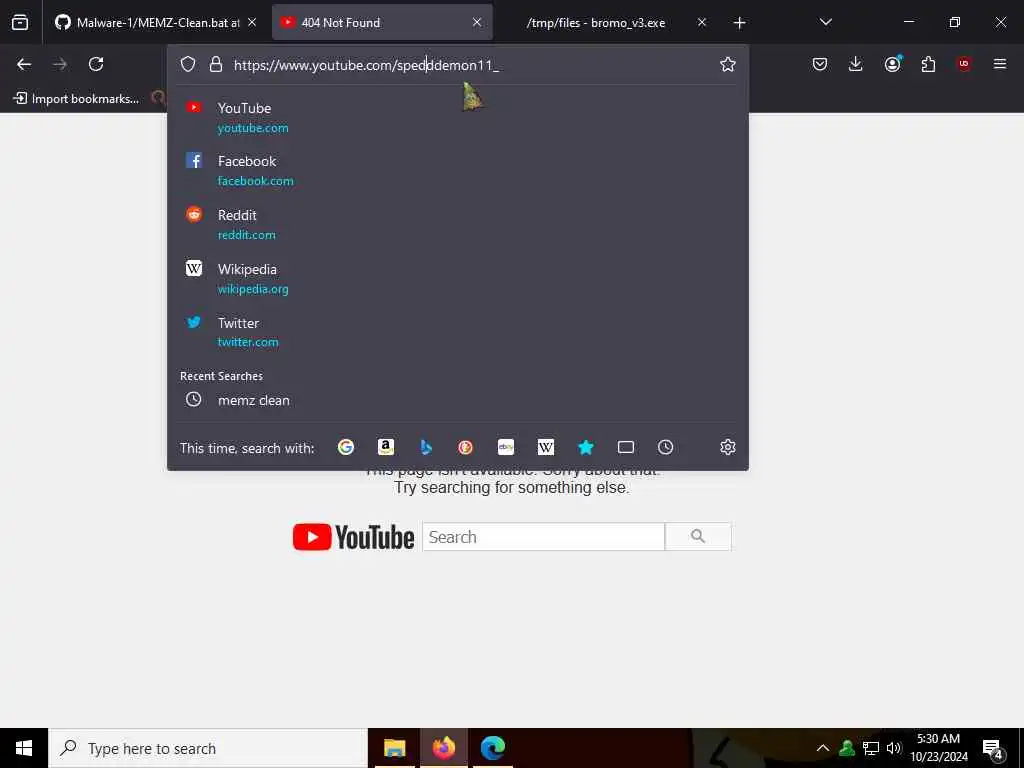Switch to /tmp/files - bromo_v3.exe tab
The width and height of the screenshot is (1024, 768).
tap(596, 23)
